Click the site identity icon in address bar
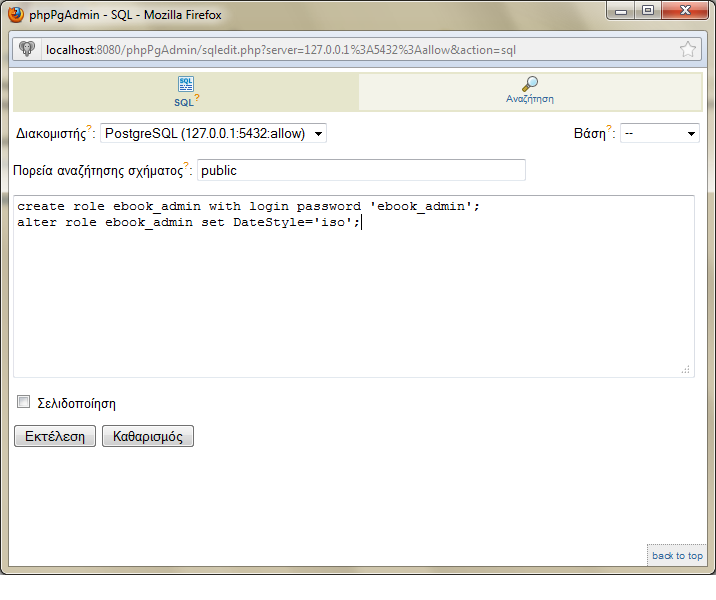The width and height of the screenshot is (716, 600). click(x=27, y=49)
